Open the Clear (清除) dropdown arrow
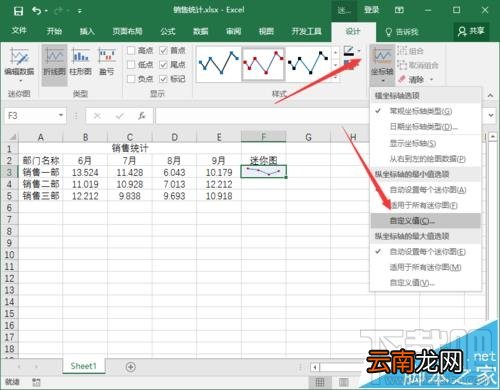The height and width of the screenshot is (390, 500). [432, 79]
